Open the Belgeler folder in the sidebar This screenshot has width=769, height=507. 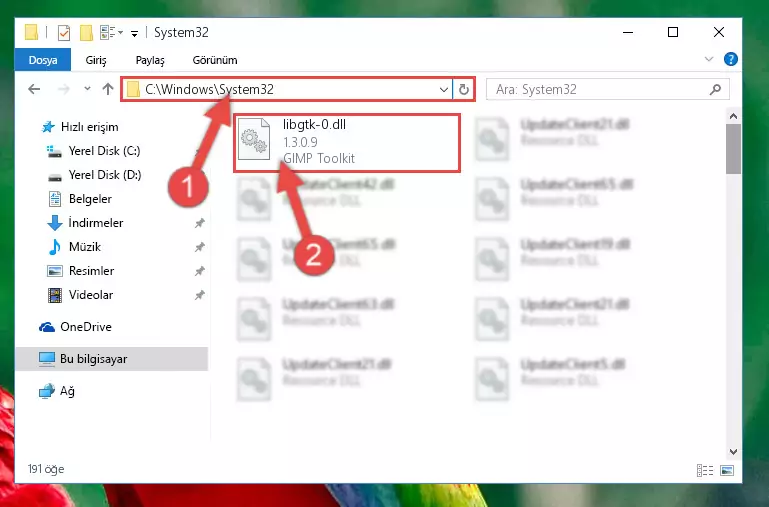(x=80, y=199)
